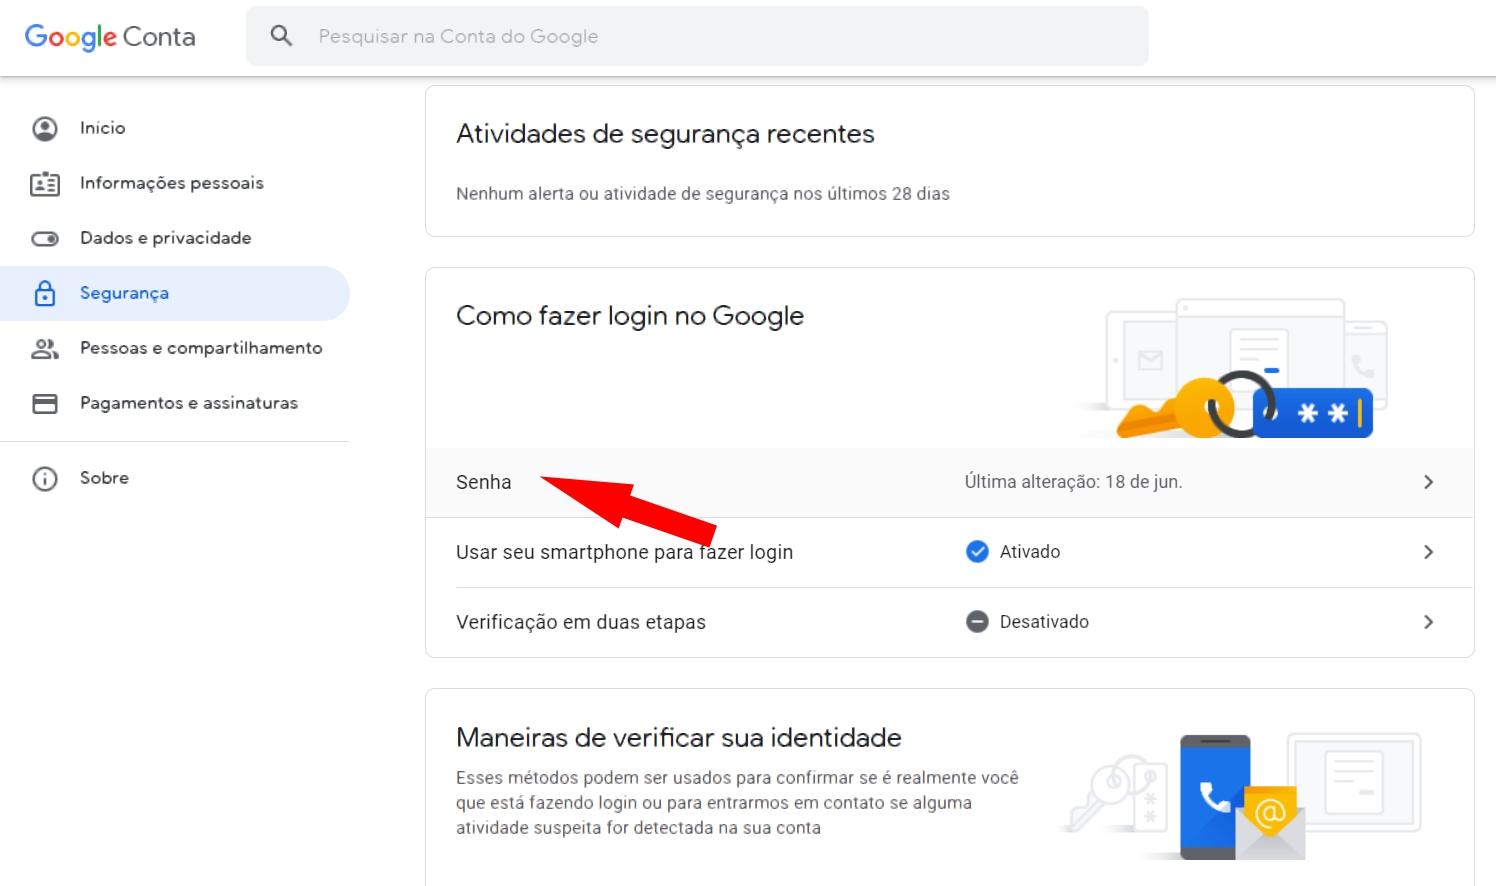
Task: Click the Pagamentos e assinaturas card icon
Action: click(45, 403)
